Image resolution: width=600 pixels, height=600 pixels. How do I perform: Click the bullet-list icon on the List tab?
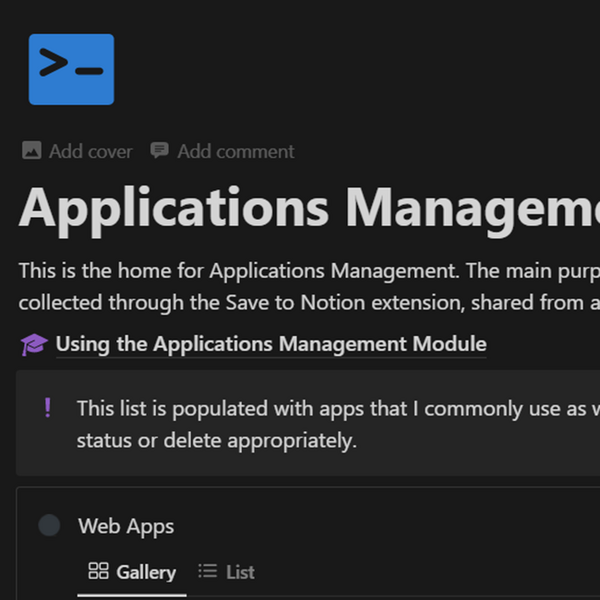(x=208, y=572)
